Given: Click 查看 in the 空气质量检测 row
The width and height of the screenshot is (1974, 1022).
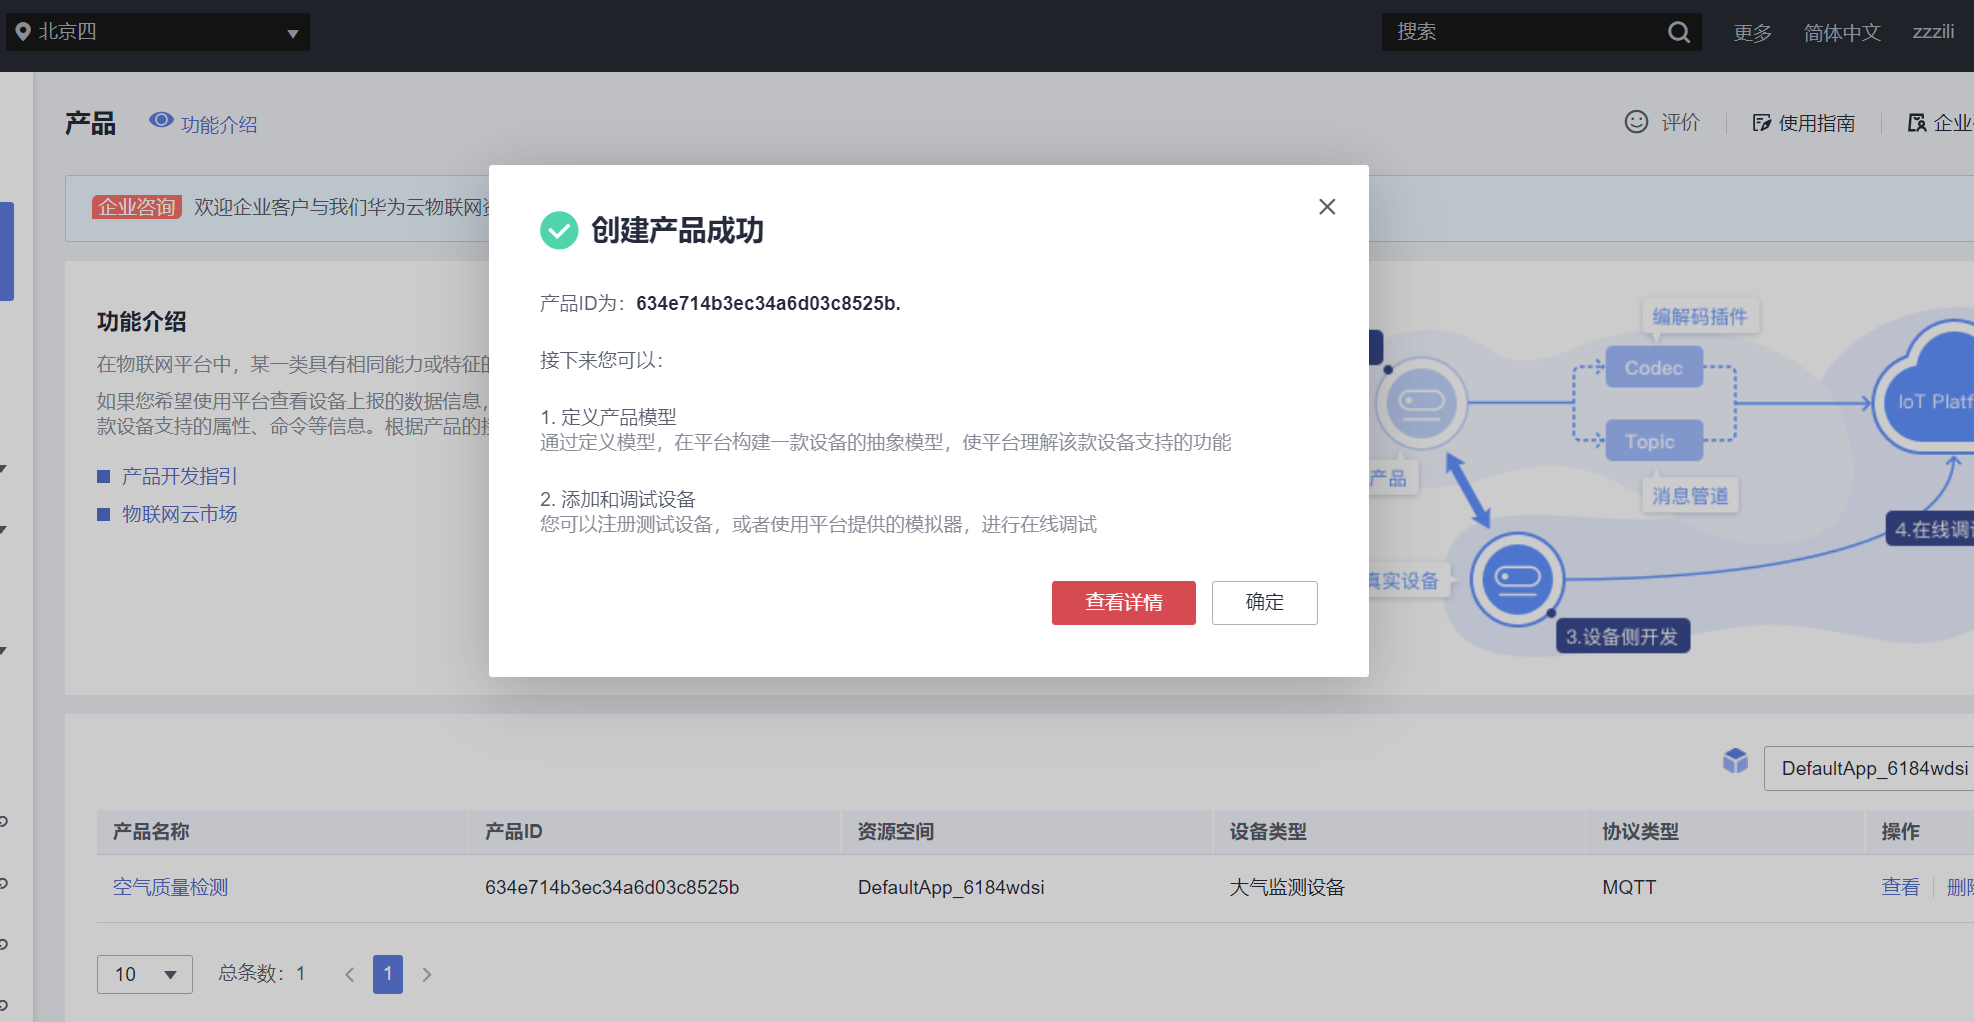Looking at the screenshot, I should click(1900, 887).
